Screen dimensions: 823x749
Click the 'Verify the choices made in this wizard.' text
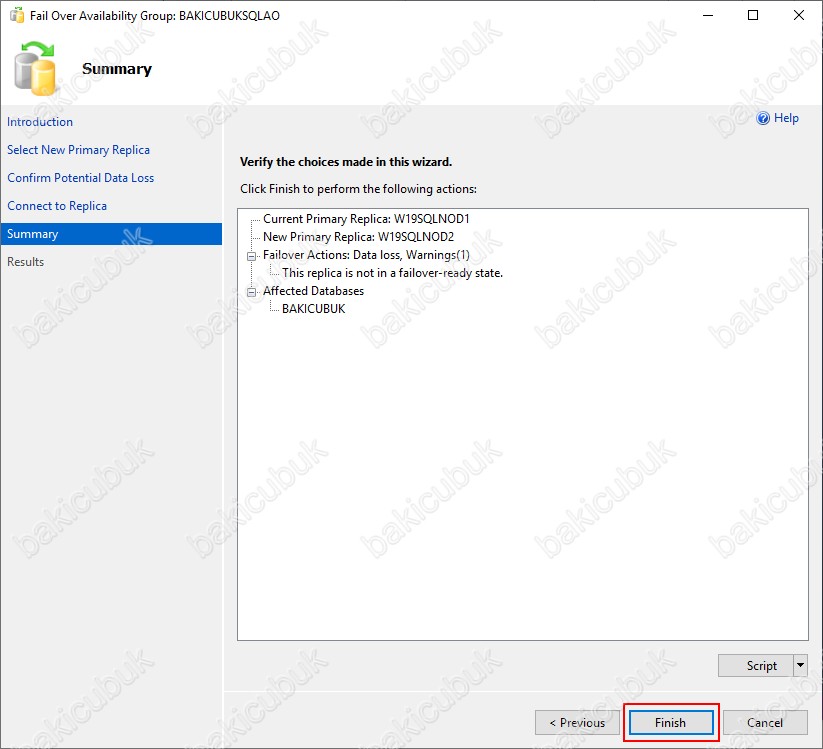[345, 162]
